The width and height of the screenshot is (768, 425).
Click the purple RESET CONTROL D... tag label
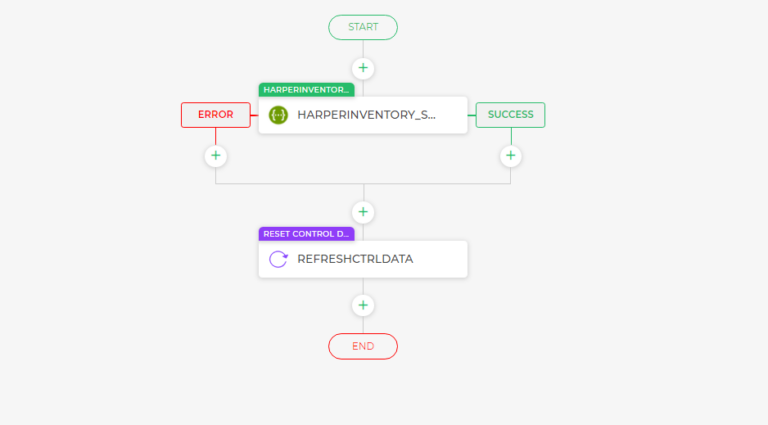coord(306,234)
